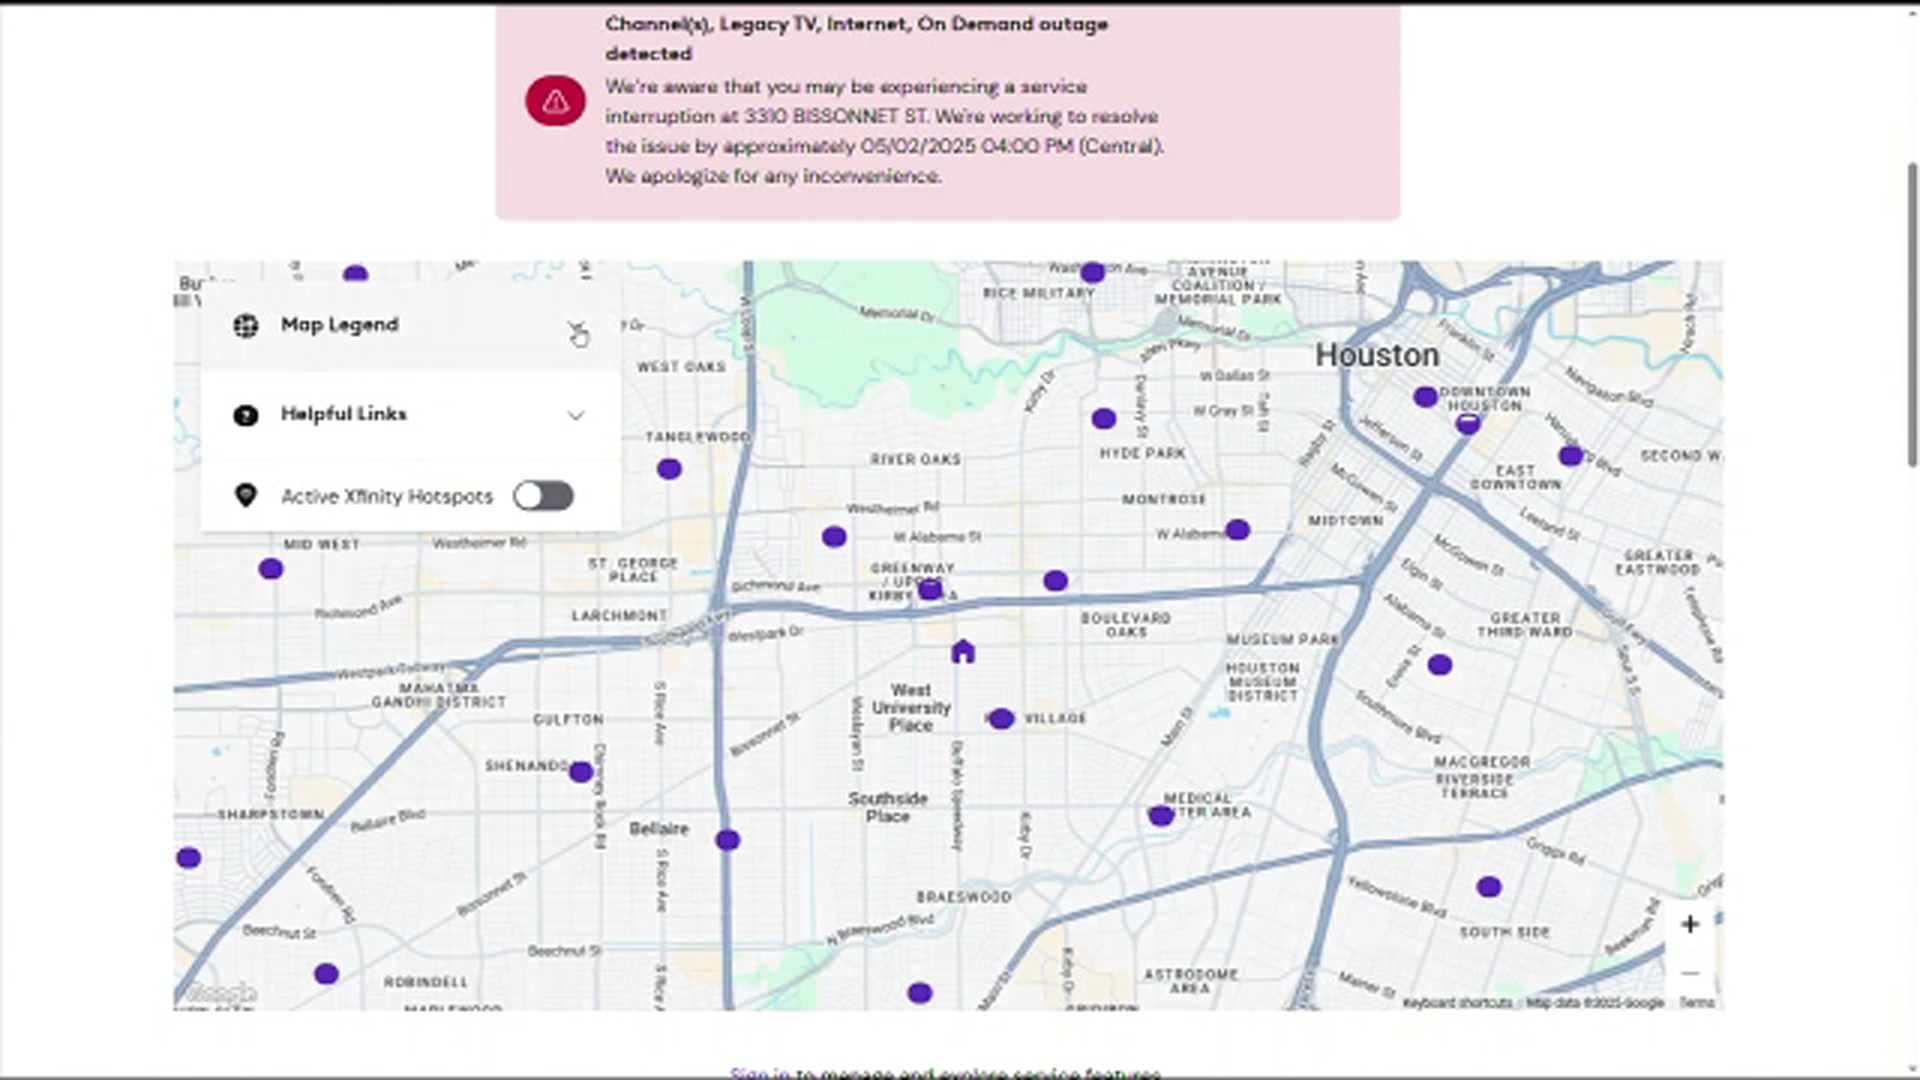Enable Active Xfinity Hotspots toggle

543,496
